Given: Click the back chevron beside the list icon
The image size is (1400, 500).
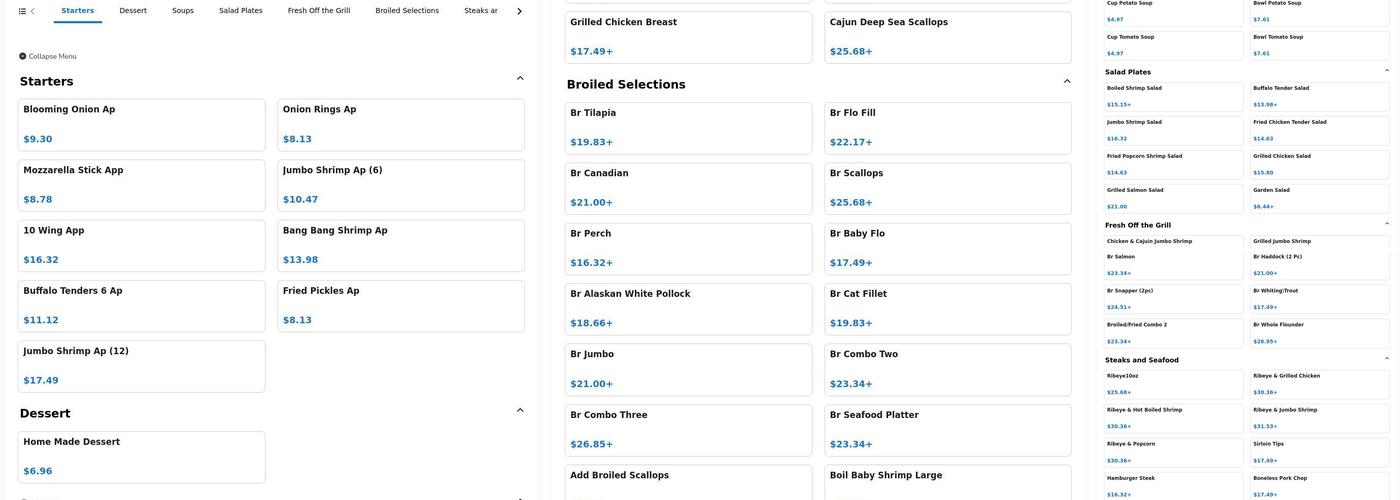Looking at the screenshot, I should click(33, 11).
